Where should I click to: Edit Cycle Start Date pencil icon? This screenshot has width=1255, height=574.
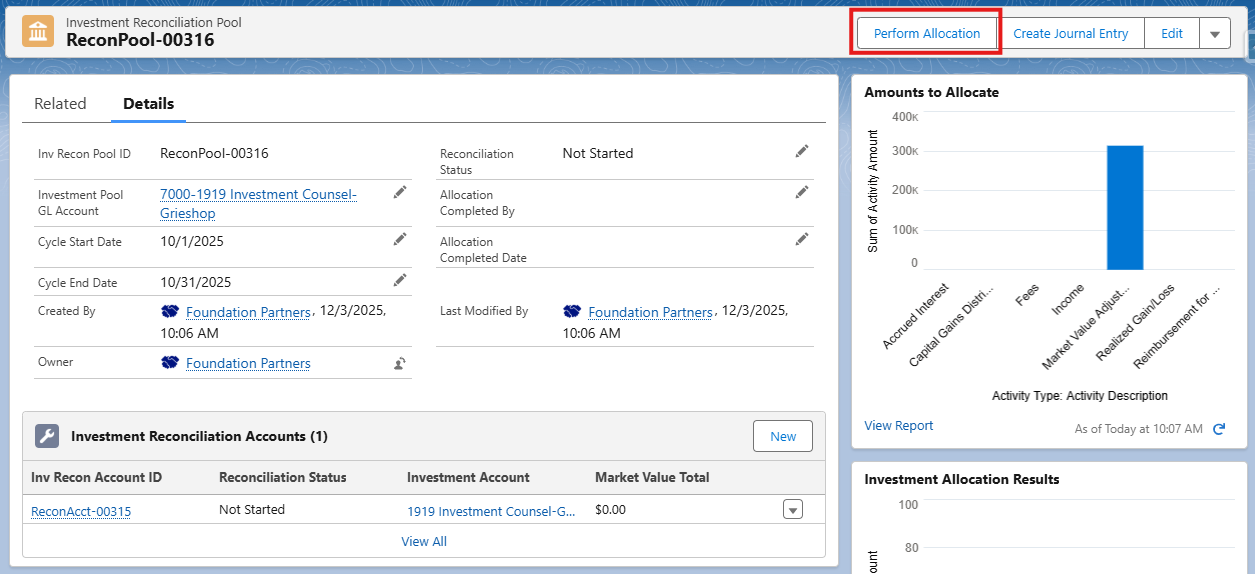400,239
